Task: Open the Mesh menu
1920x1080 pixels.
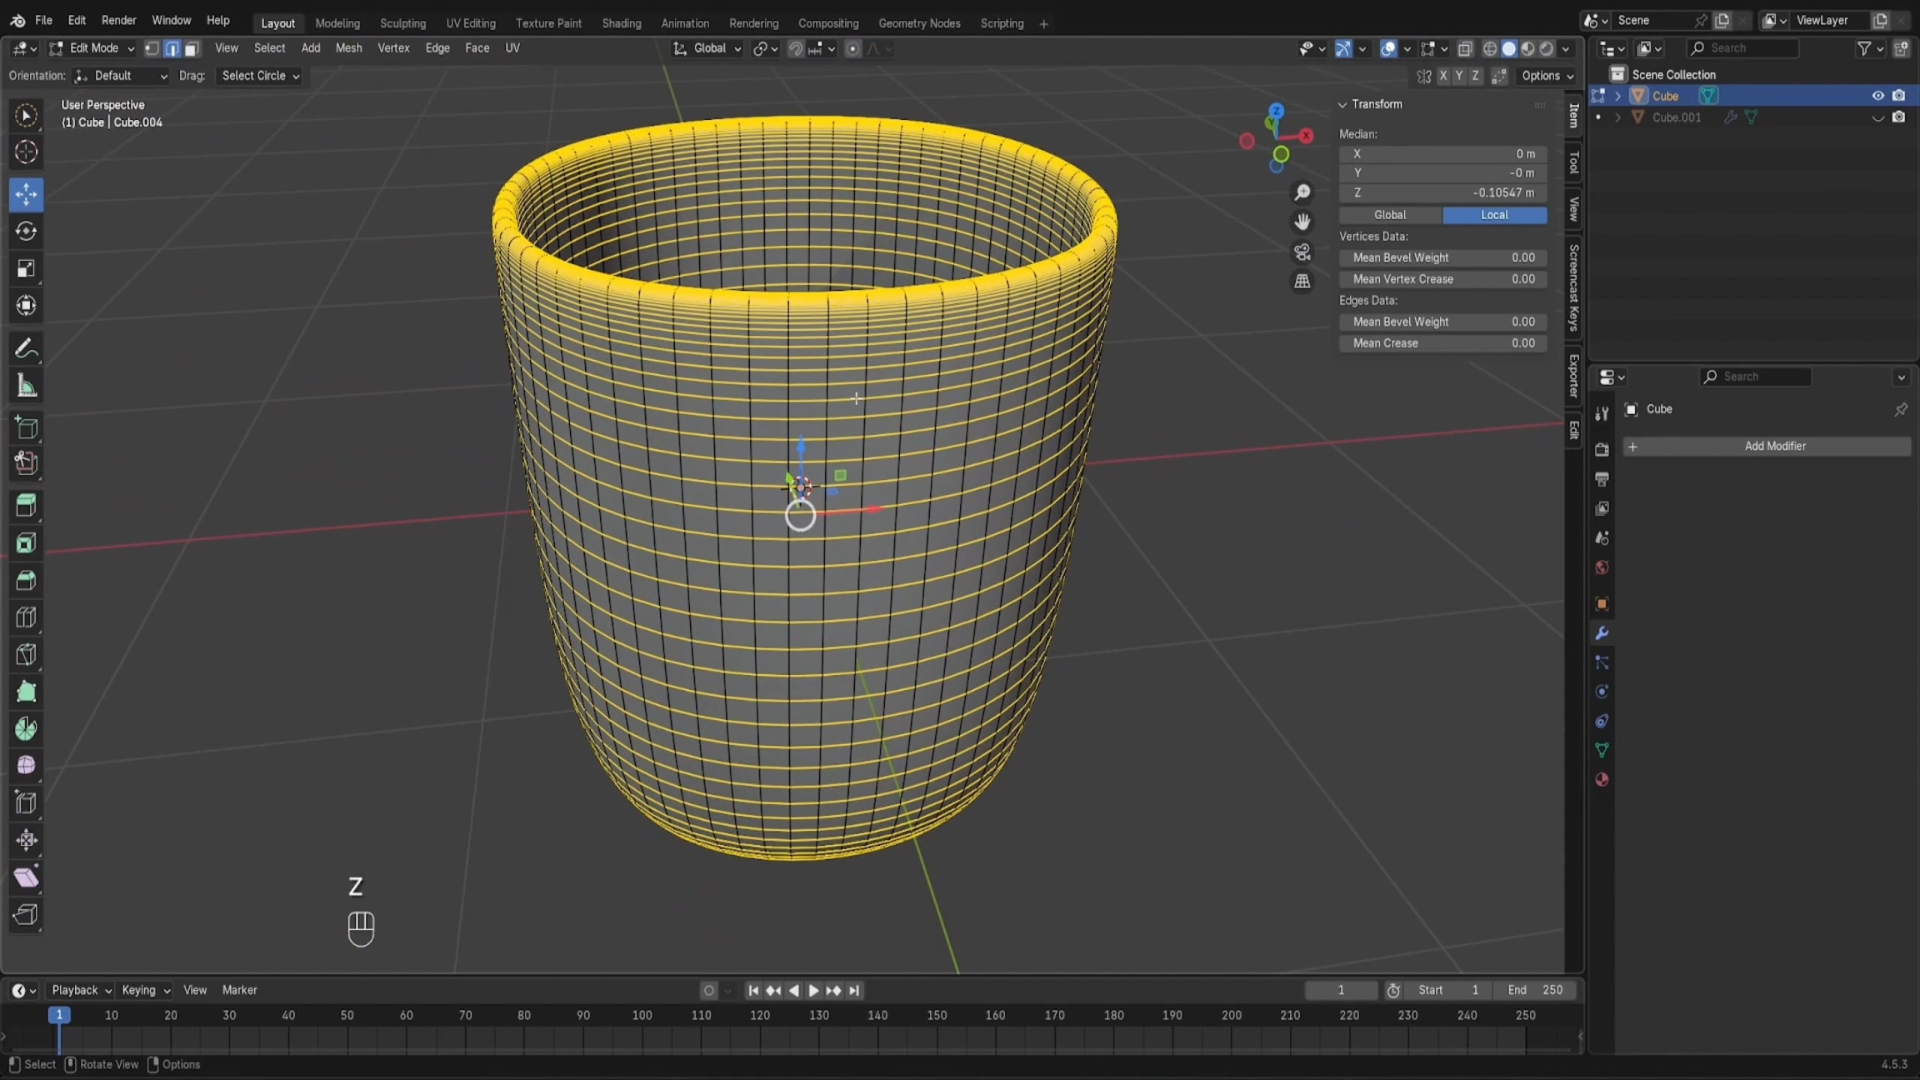Action: coord(348,48)
